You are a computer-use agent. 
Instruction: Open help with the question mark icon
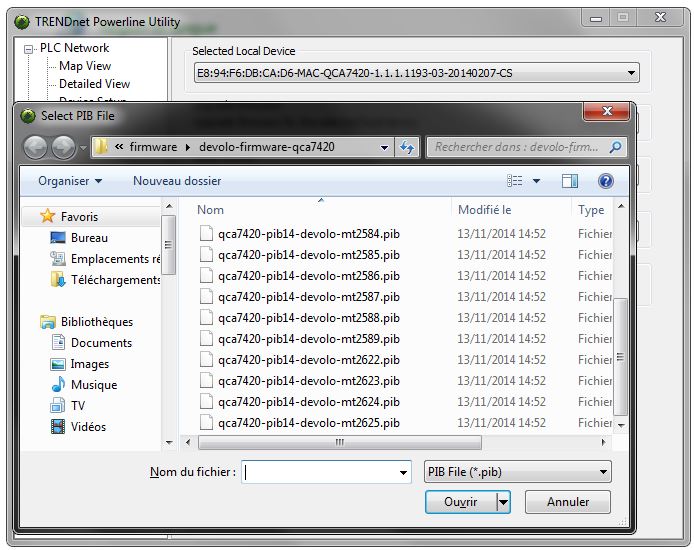click(x=605, y=181)
